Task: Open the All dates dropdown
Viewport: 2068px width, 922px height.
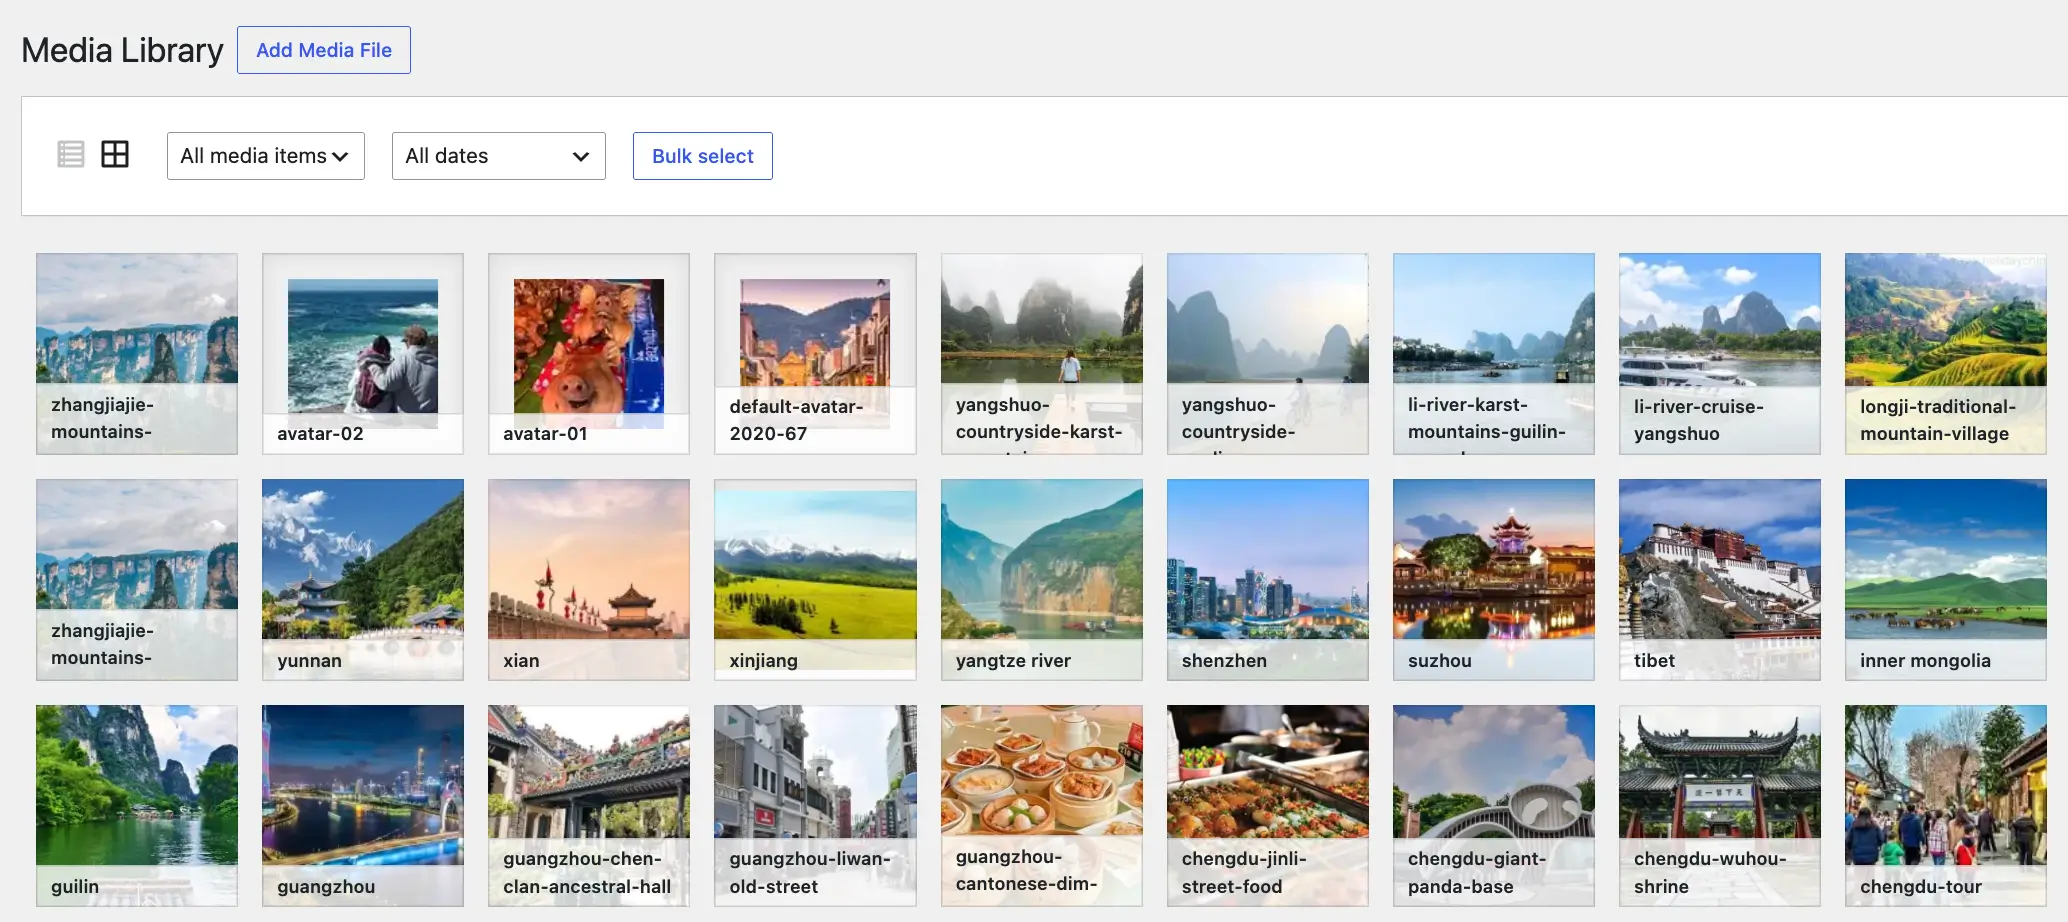Action: pyautogui.click(x=499, y=156)
